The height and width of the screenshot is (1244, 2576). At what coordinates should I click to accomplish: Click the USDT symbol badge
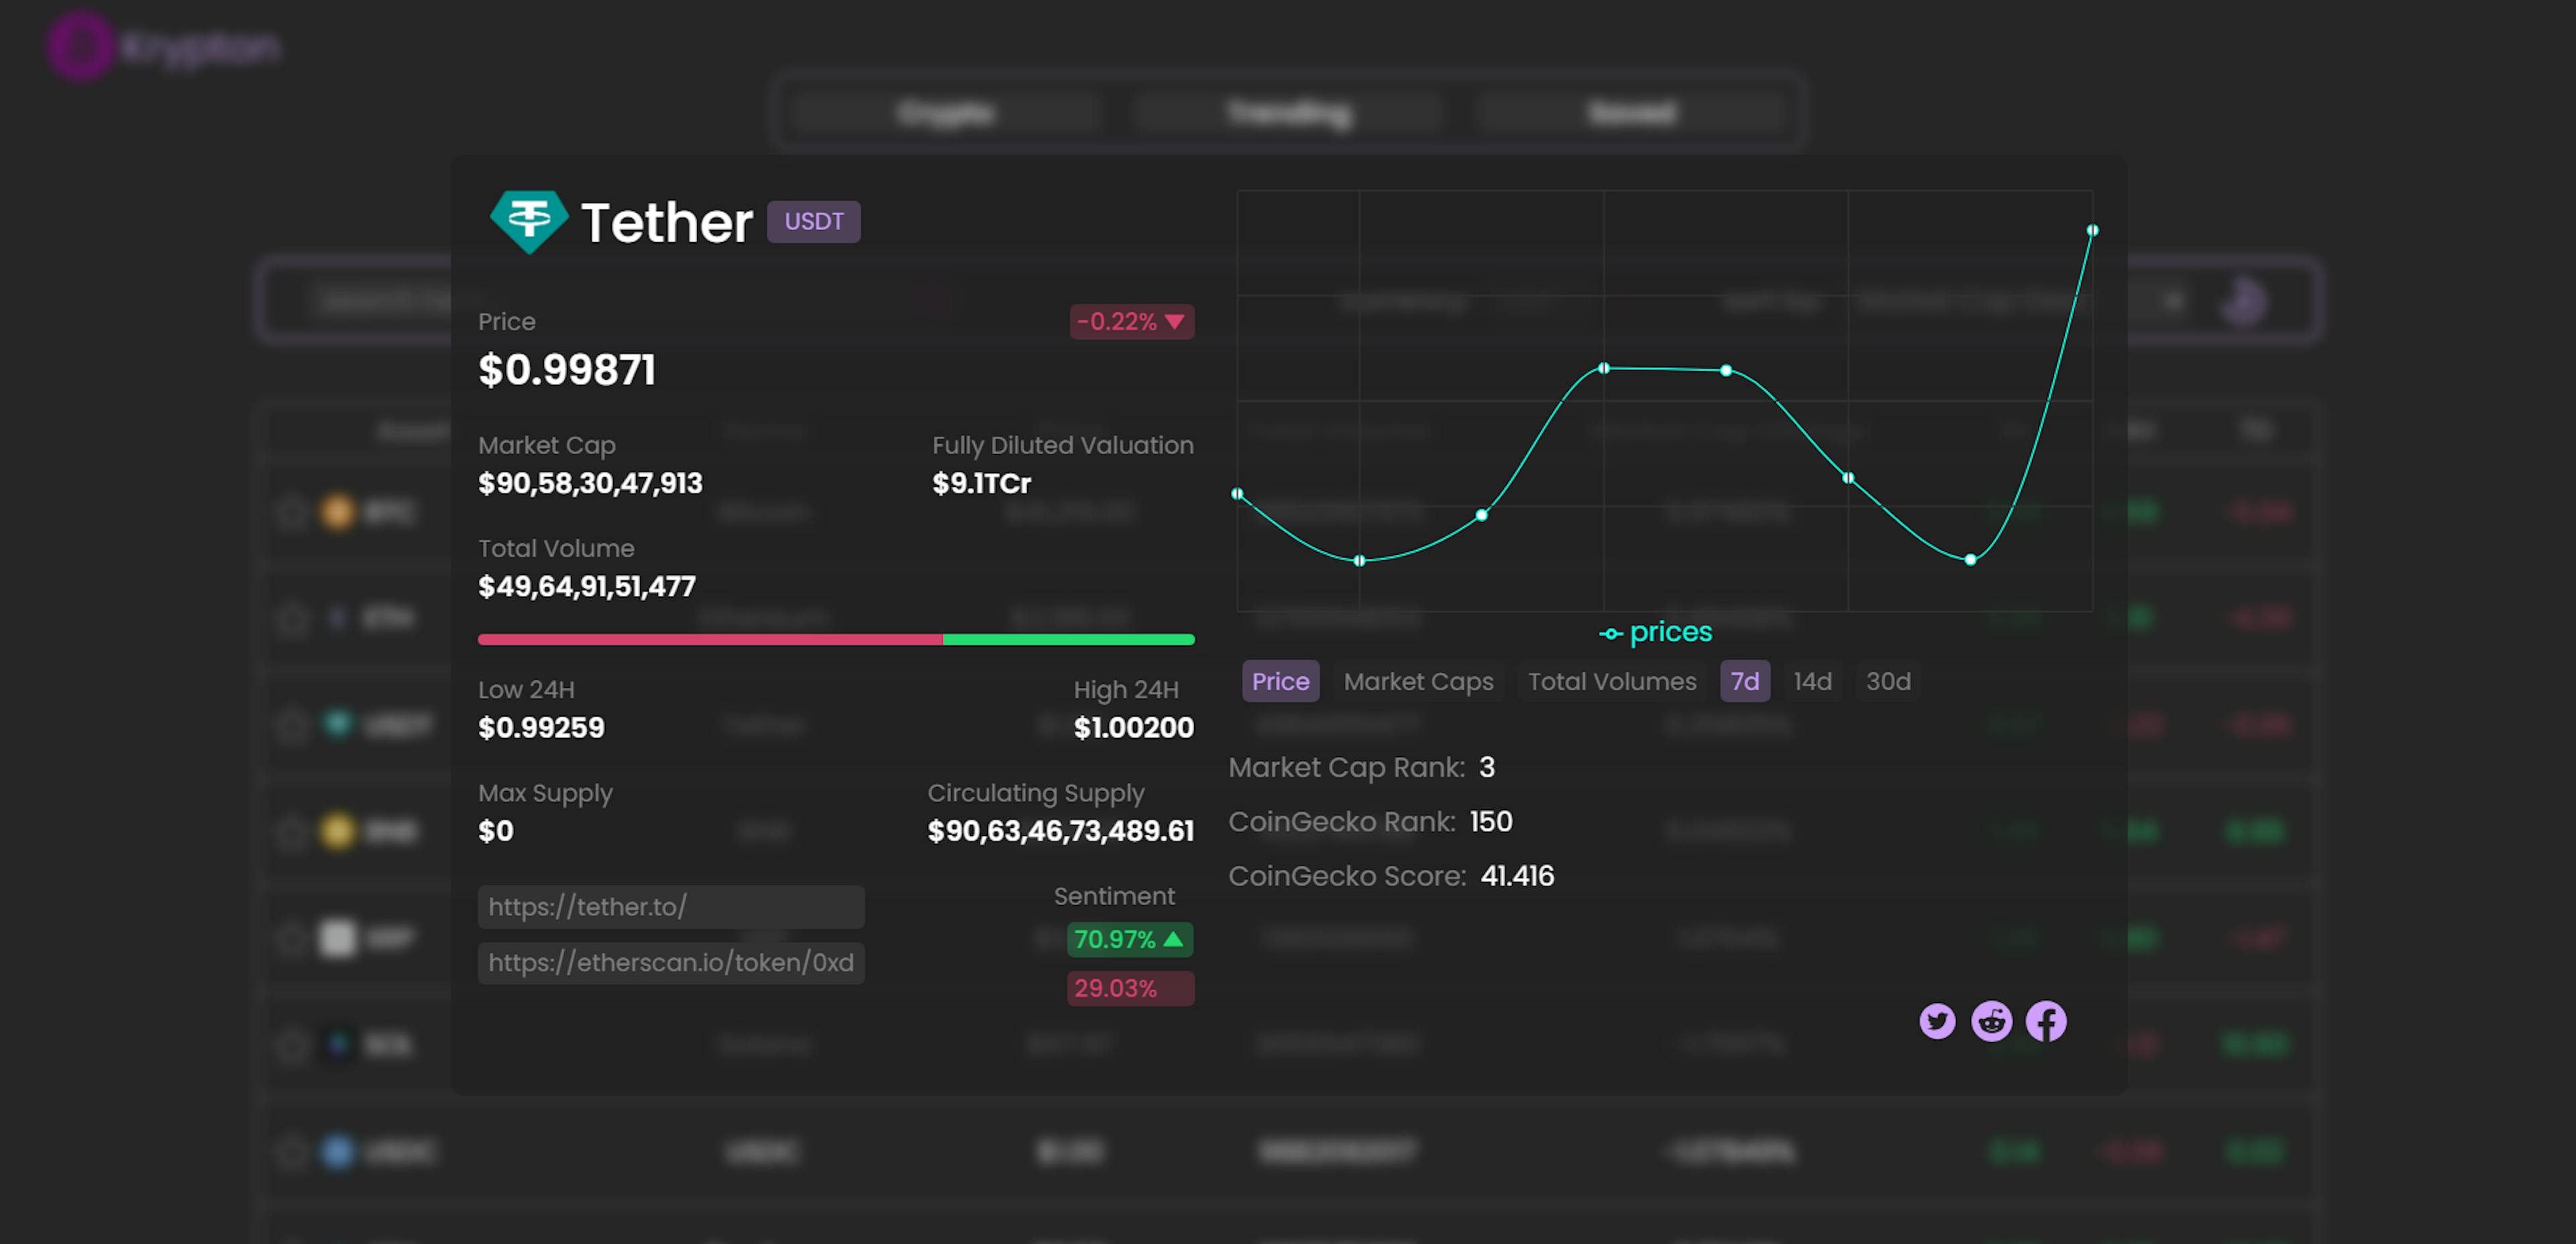pos(814,221)
